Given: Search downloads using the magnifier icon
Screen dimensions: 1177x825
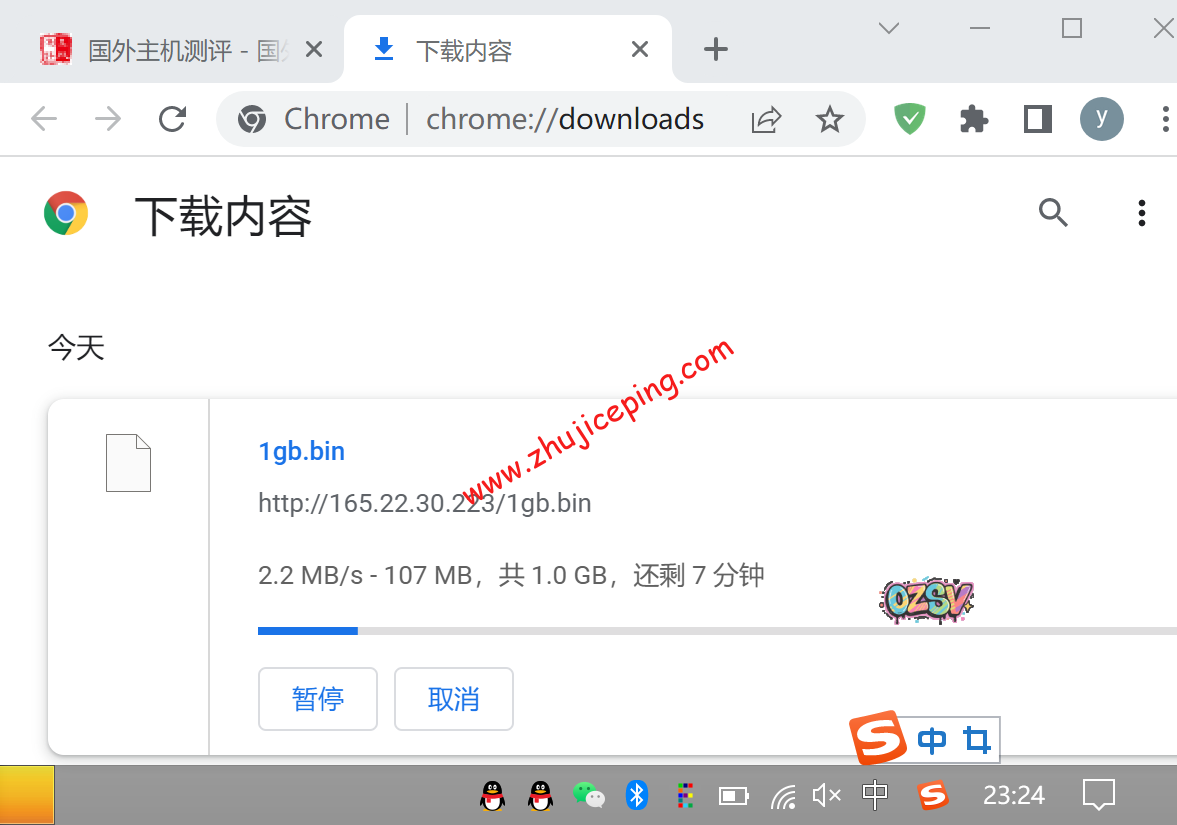Looking at the screenshot, I should coord(1053,213).
